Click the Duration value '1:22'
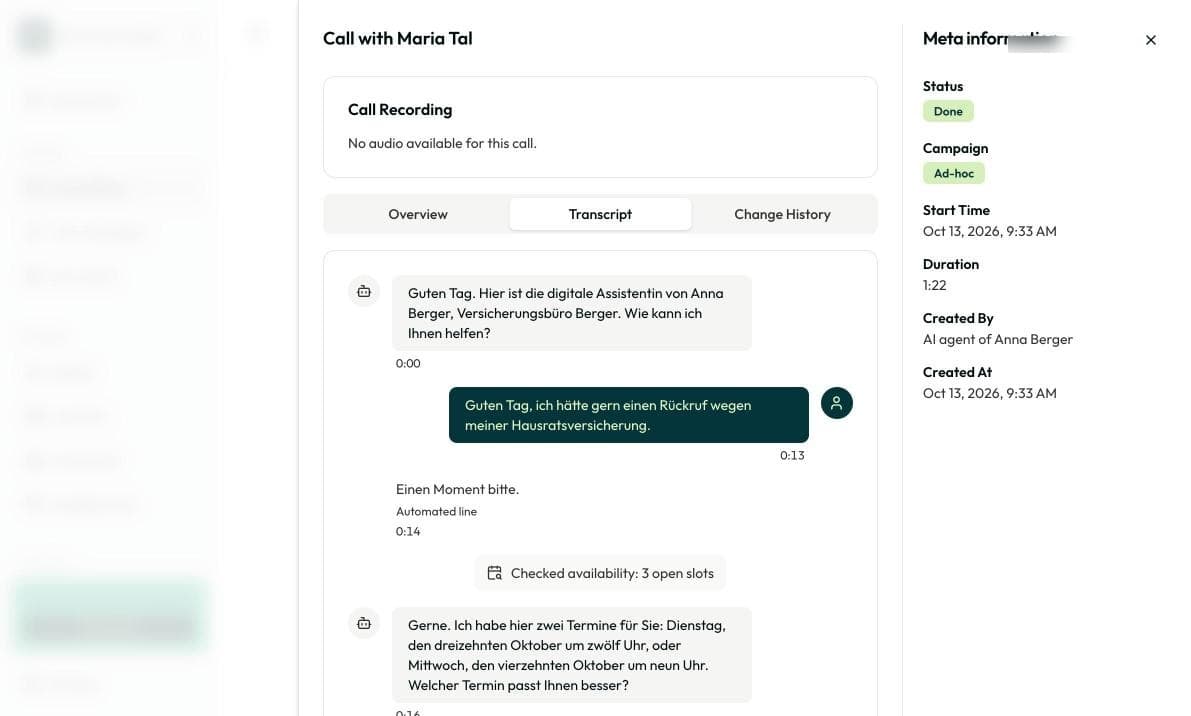The image size is (1191, 716). tap(934, 285)
